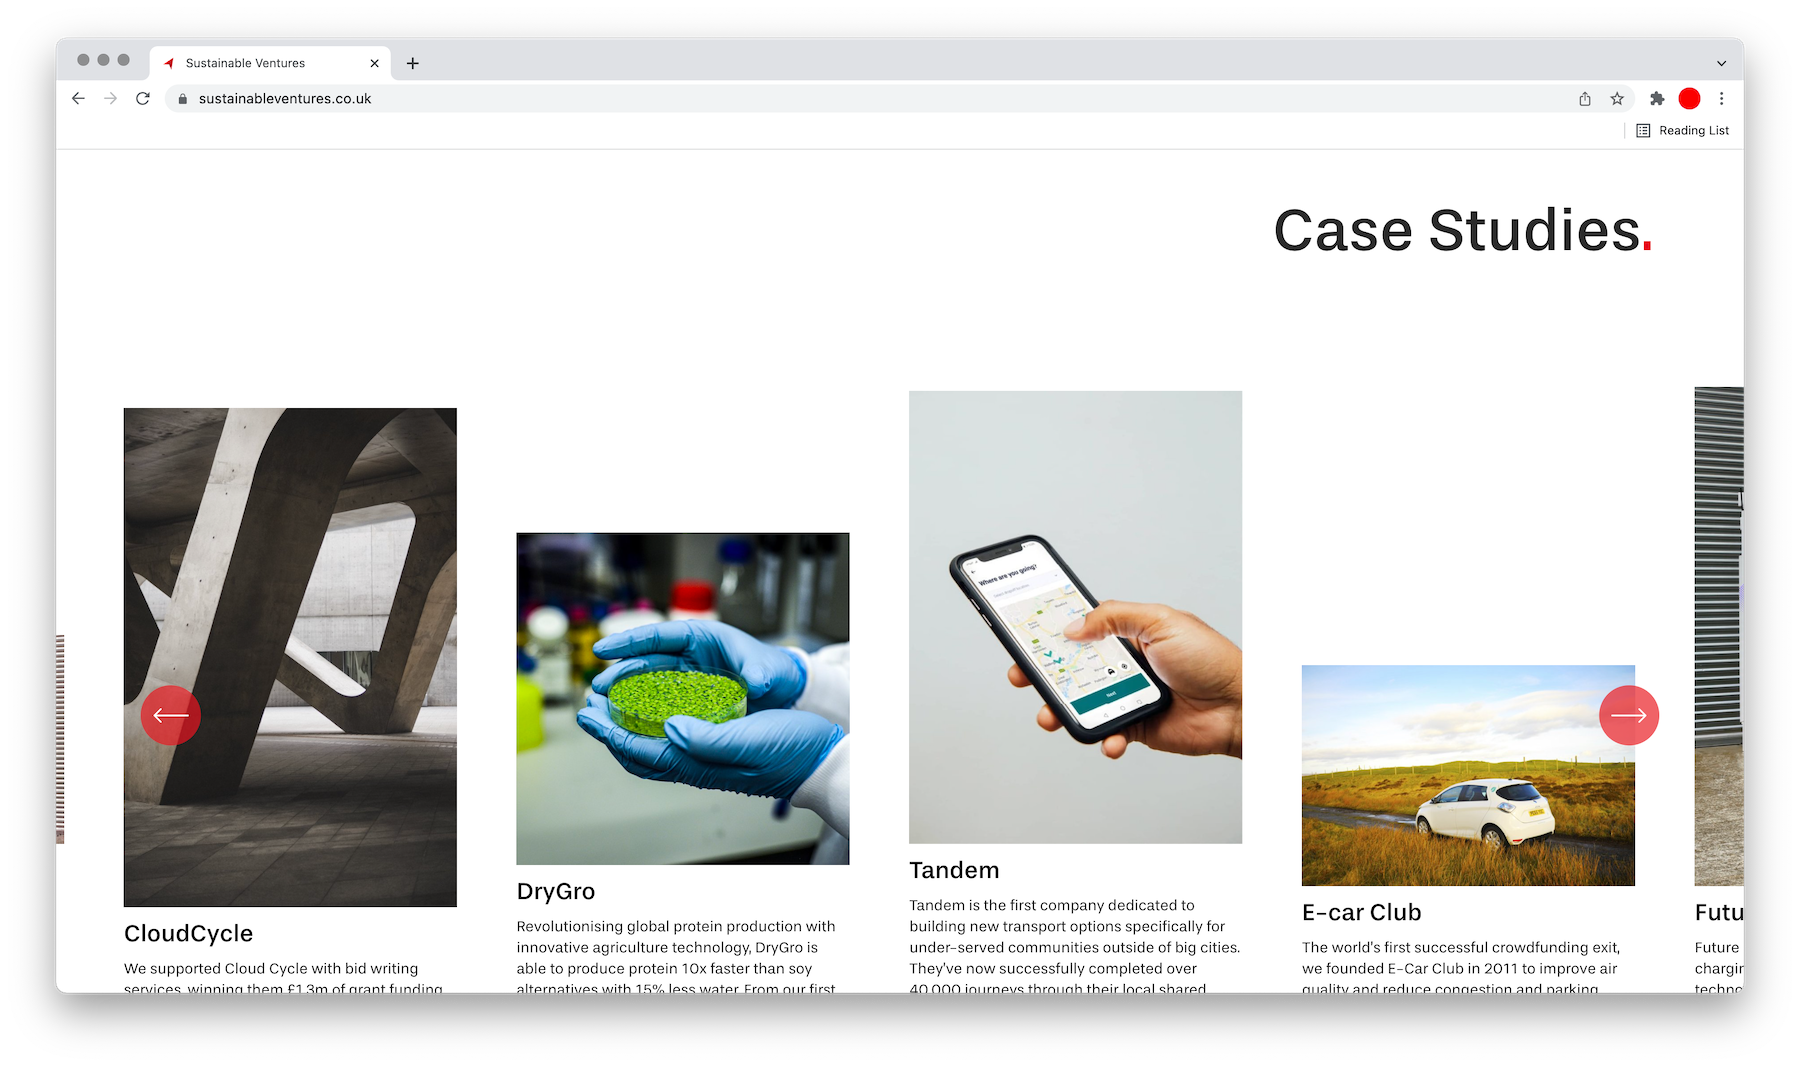Open the extensions puzzle icon
1800x1067 pixels.
(x=1657, y=98)
